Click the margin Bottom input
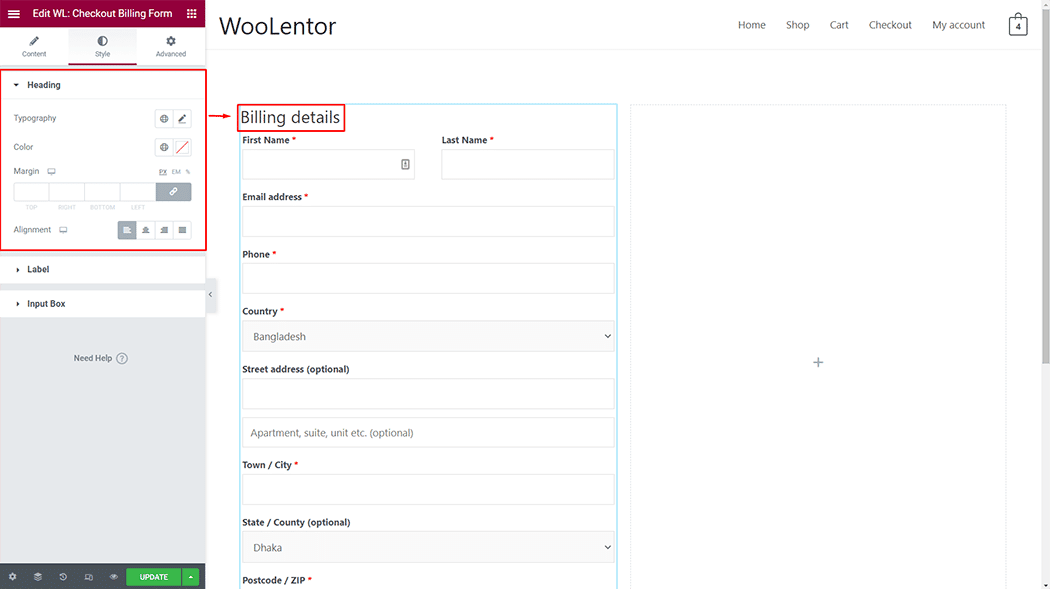Viewport: 1050px width, 589px height. point(102,192)
